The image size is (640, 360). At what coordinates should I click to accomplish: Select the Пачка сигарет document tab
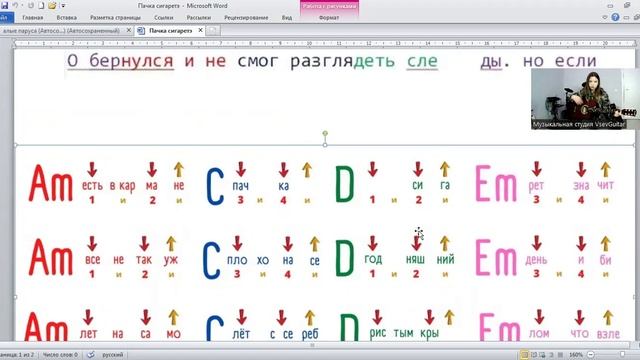point(171,31)
